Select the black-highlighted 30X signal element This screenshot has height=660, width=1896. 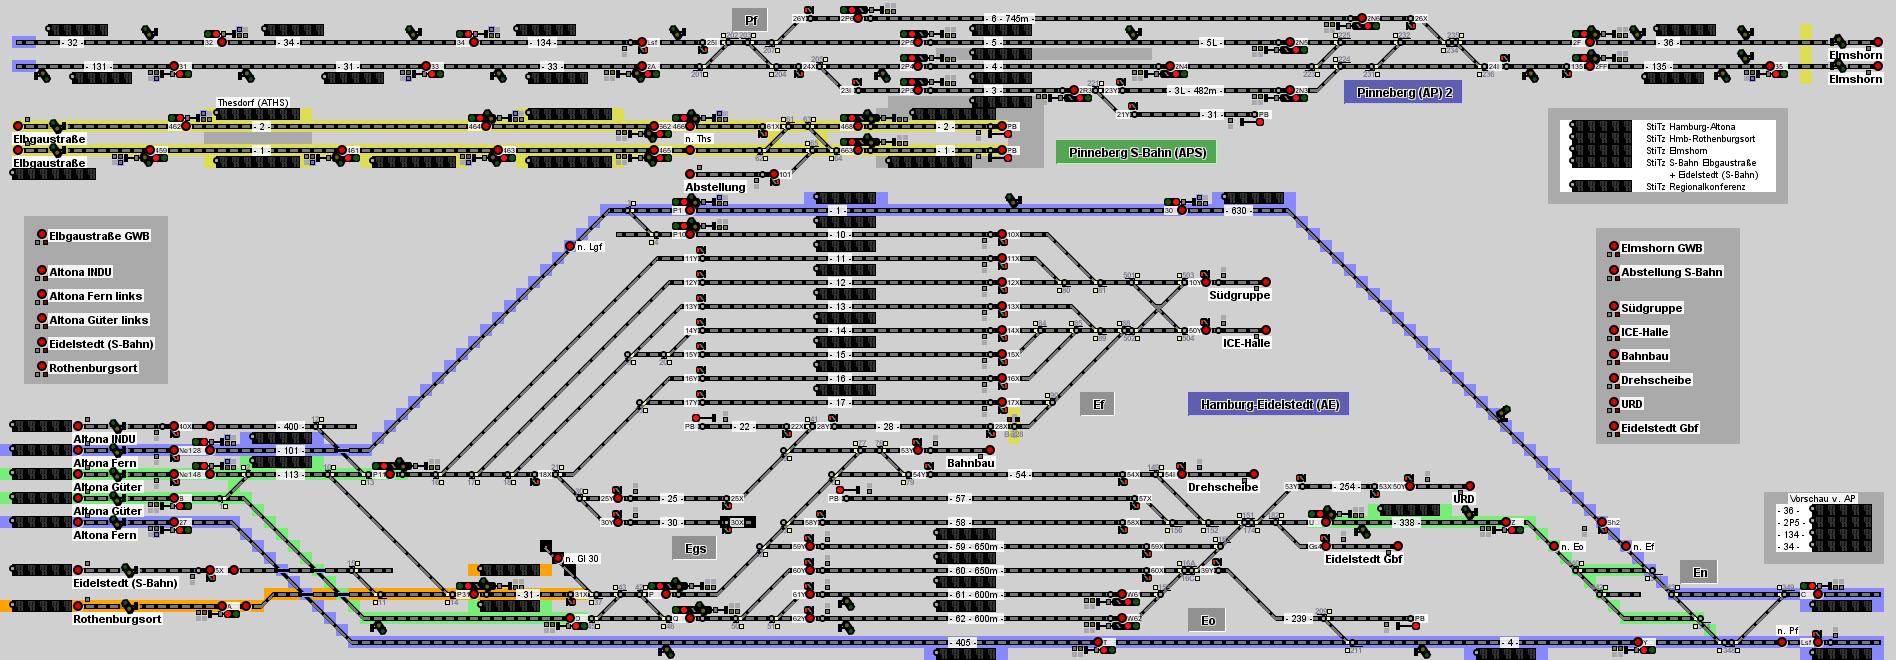point(739,522)
